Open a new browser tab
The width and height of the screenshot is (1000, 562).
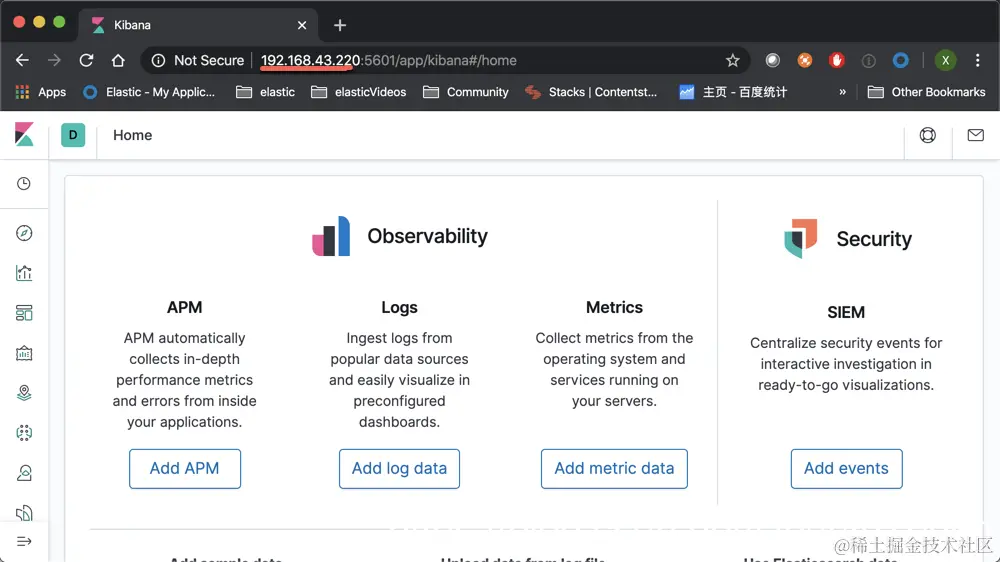[340, 26]
